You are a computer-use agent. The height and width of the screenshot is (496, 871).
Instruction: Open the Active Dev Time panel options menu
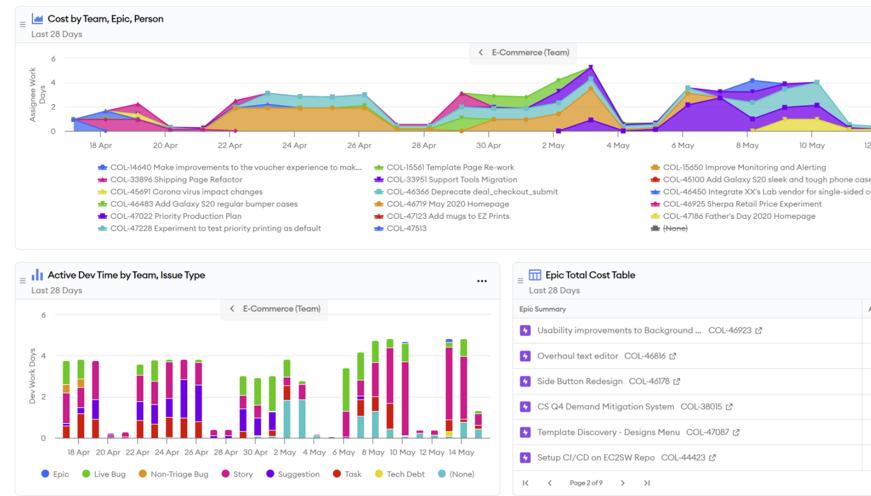point(482,281)
